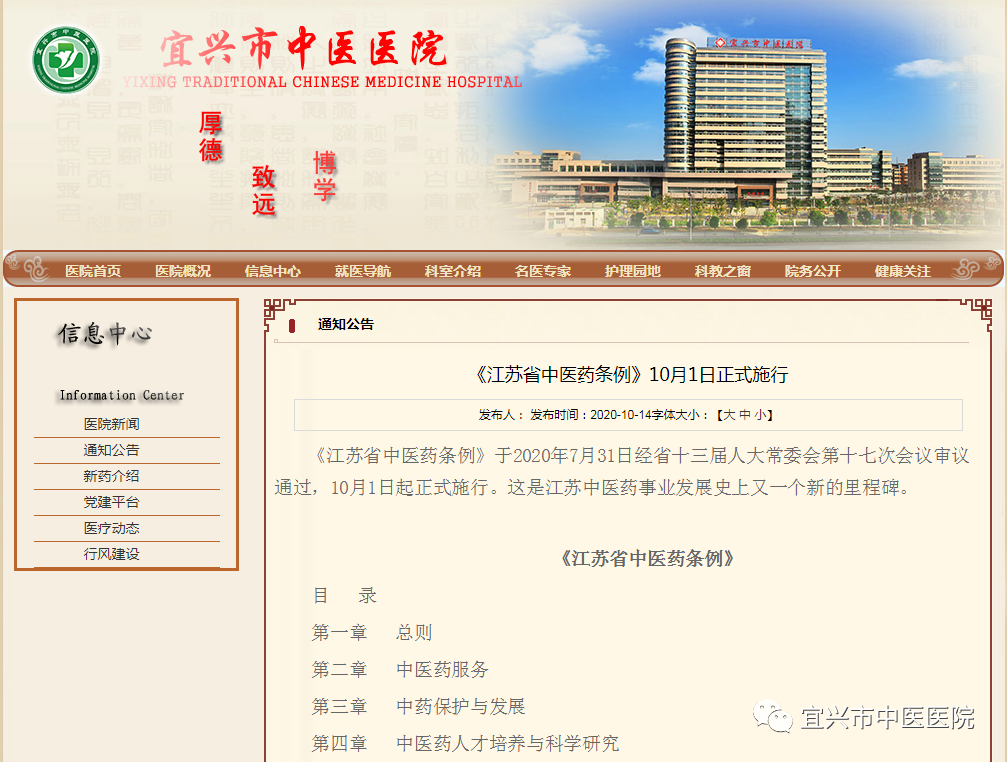Open 科室介绍 in the navigation bar
This screenshot has width=1007, height=762.
click(x=453, y=271)
